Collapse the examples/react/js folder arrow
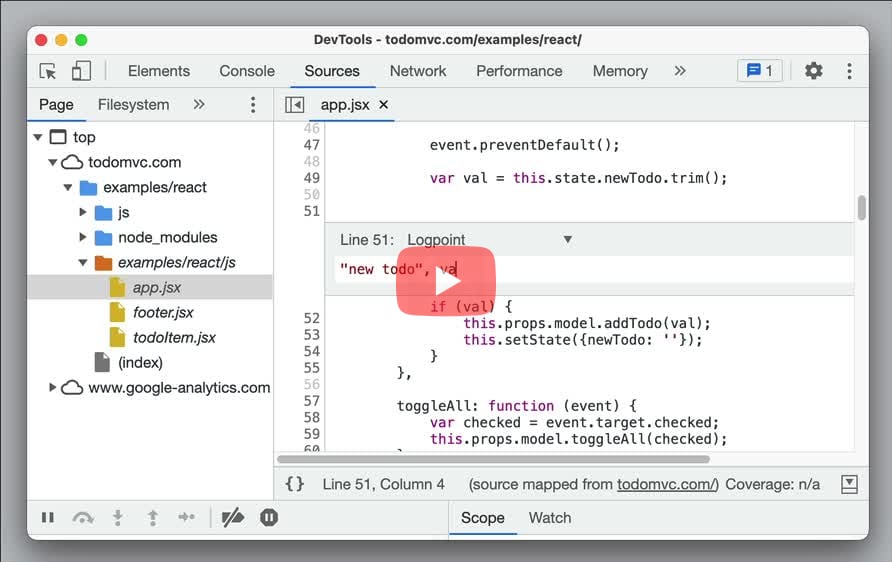The height and width of the screenshot is (562, 892). coord(83,262)
